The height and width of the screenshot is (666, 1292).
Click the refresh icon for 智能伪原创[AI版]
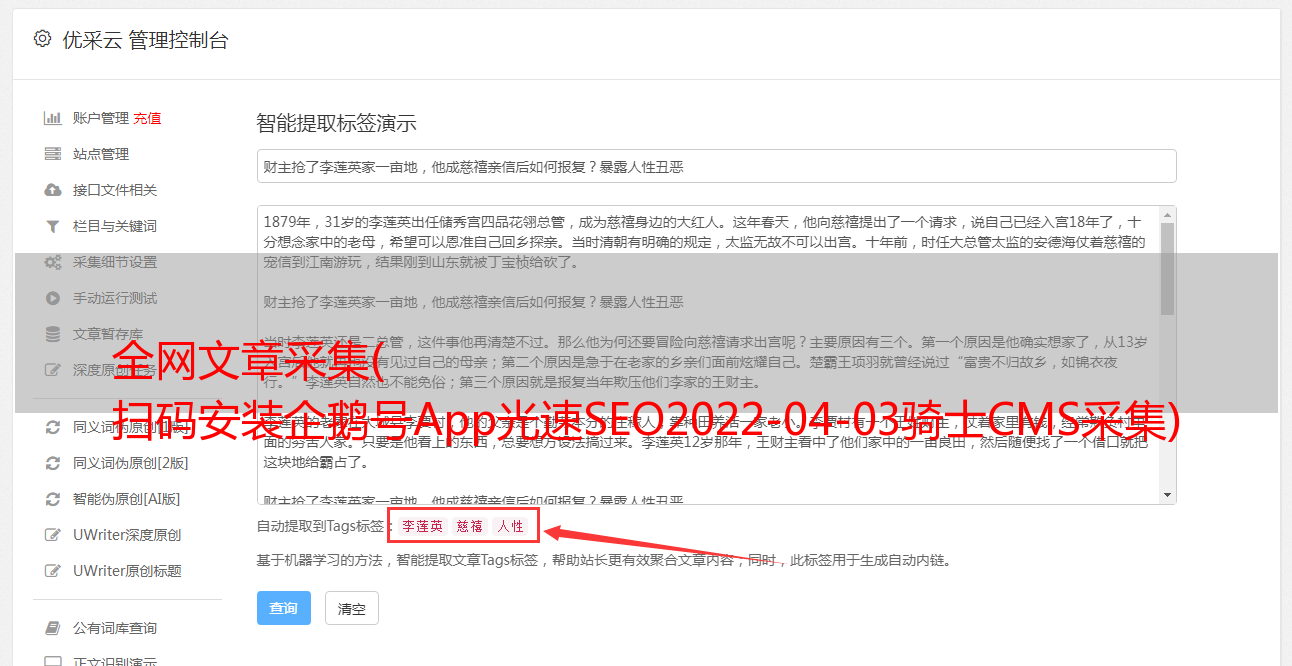53,499
